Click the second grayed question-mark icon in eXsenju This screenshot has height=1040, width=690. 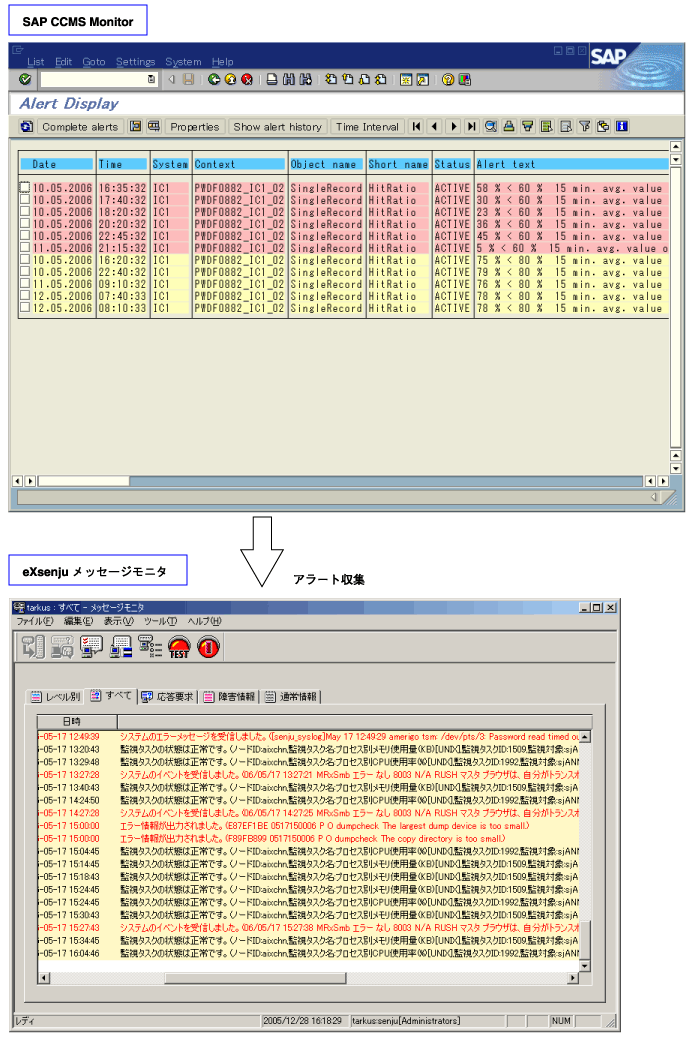62,647
